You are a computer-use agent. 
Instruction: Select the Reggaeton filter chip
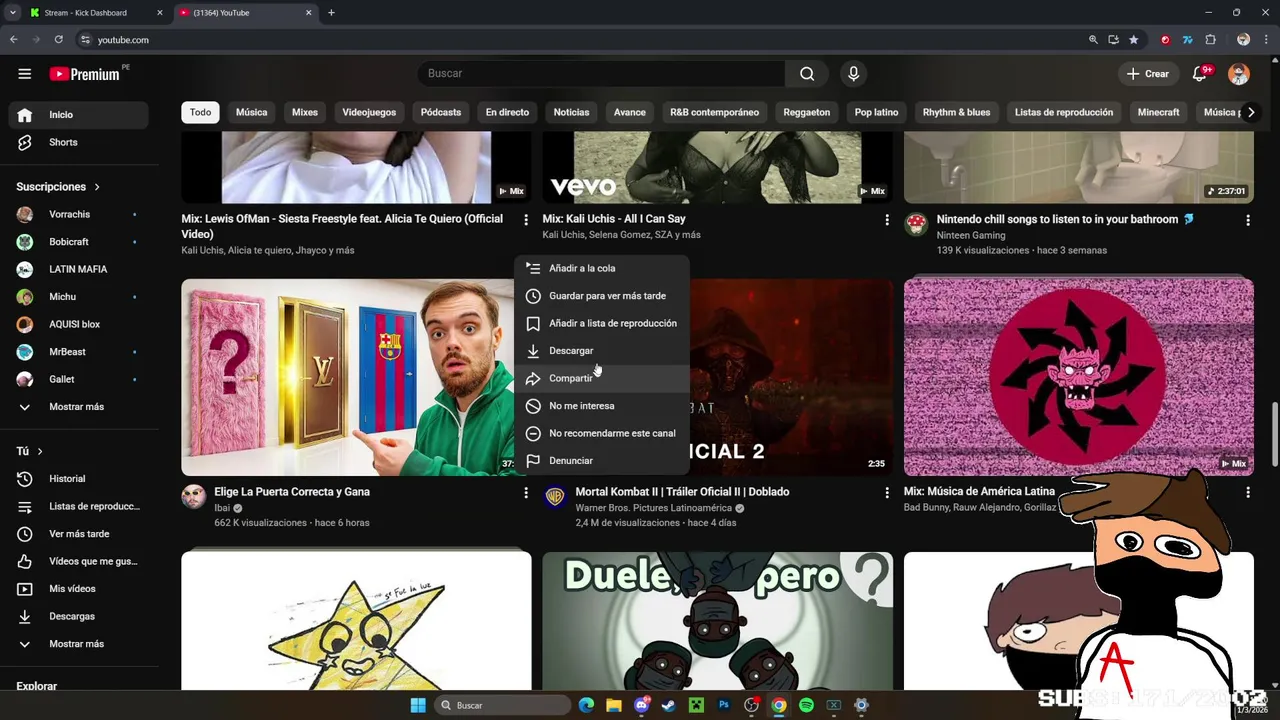tap(807, 112)
